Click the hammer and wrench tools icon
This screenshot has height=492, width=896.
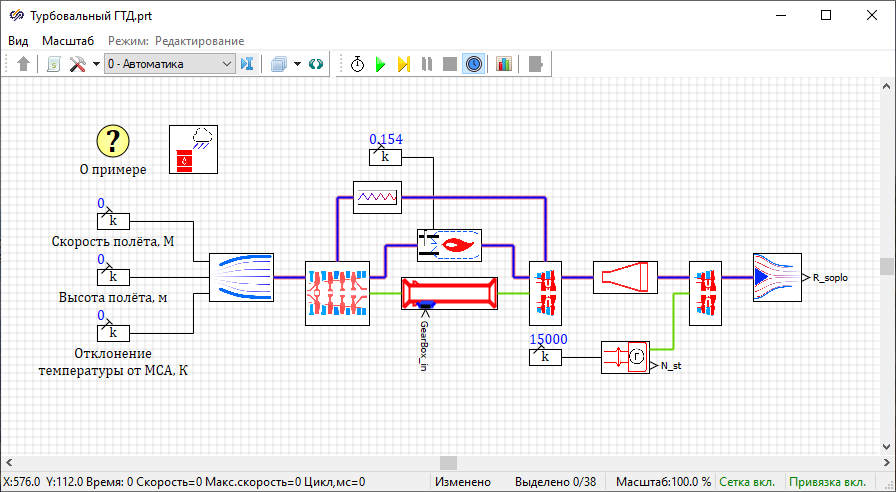[76, 64]
